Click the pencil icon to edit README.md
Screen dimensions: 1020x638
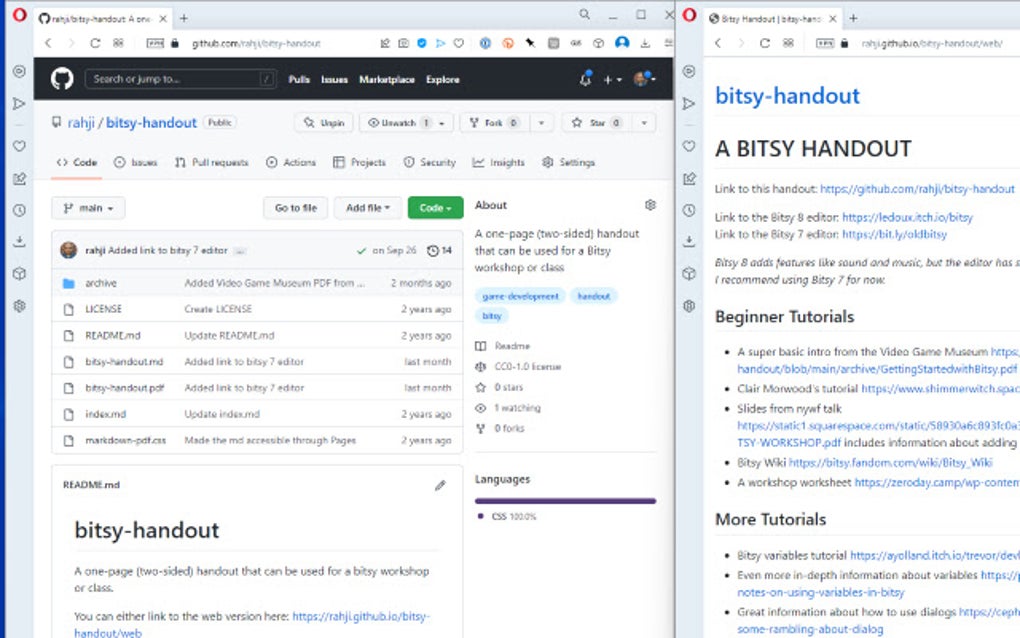pyautogui.click(x=439, y=485)
